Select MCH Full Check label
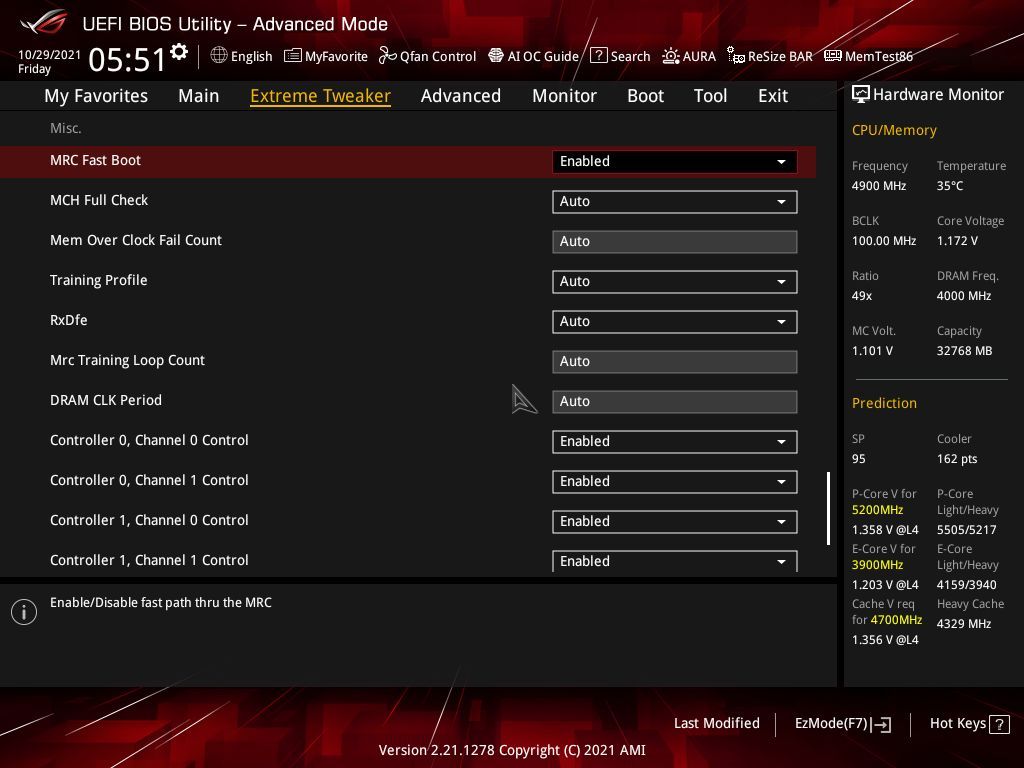1024x768 pixels. pos(99,200)
